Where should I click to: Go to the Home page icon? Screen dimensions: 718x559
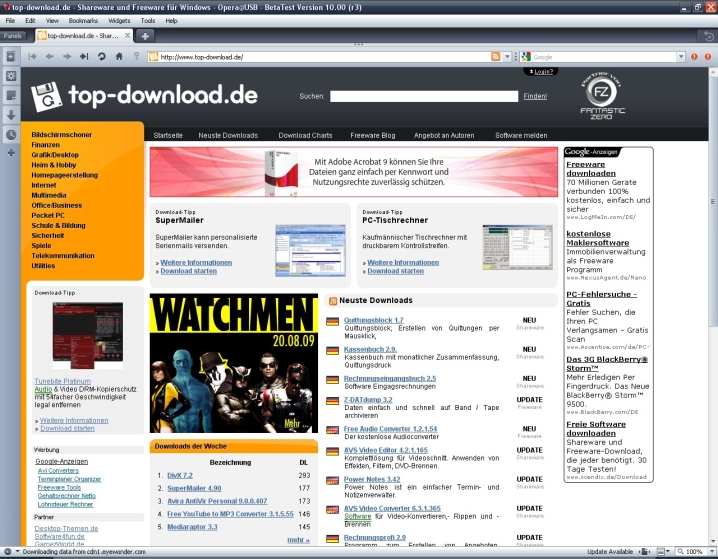click(x=120, y=57)
